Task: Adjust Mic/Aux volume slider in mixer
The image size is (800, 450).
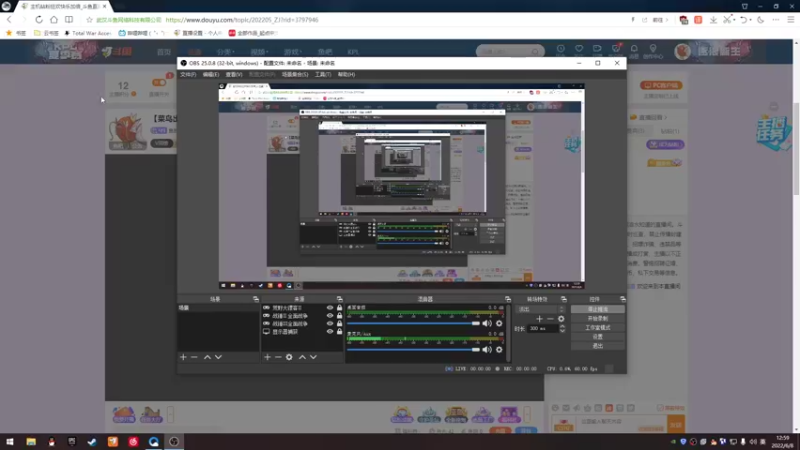Action: [x=414, y=349]
